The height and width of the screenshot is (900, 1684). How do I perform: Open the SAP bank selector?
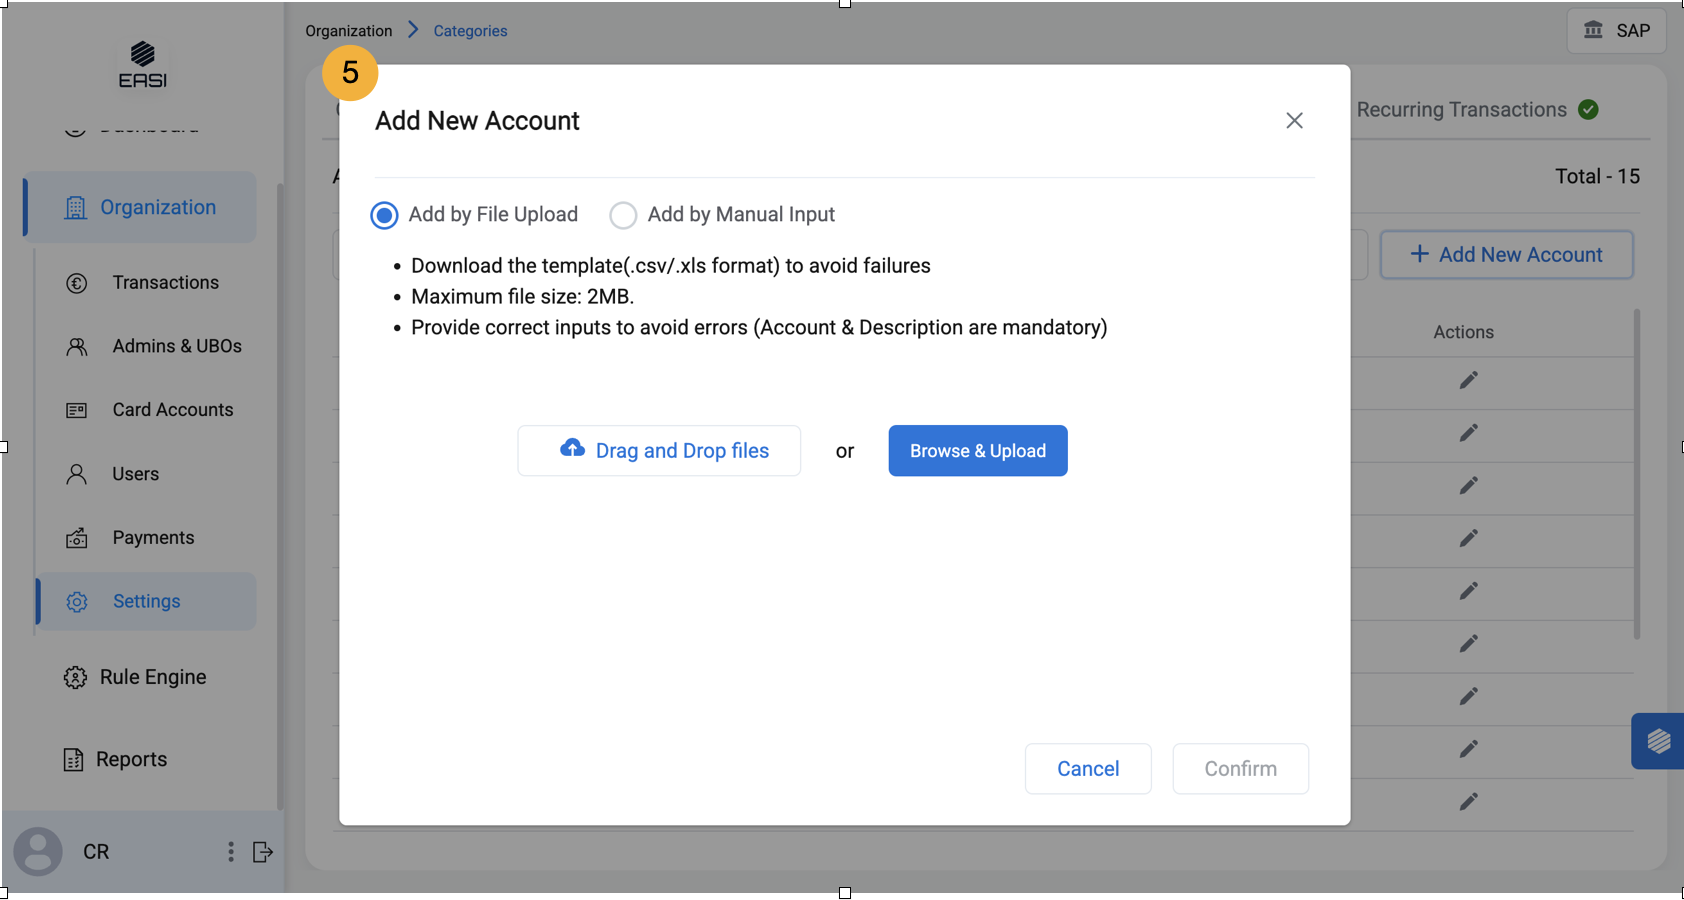coord(1616,31)
